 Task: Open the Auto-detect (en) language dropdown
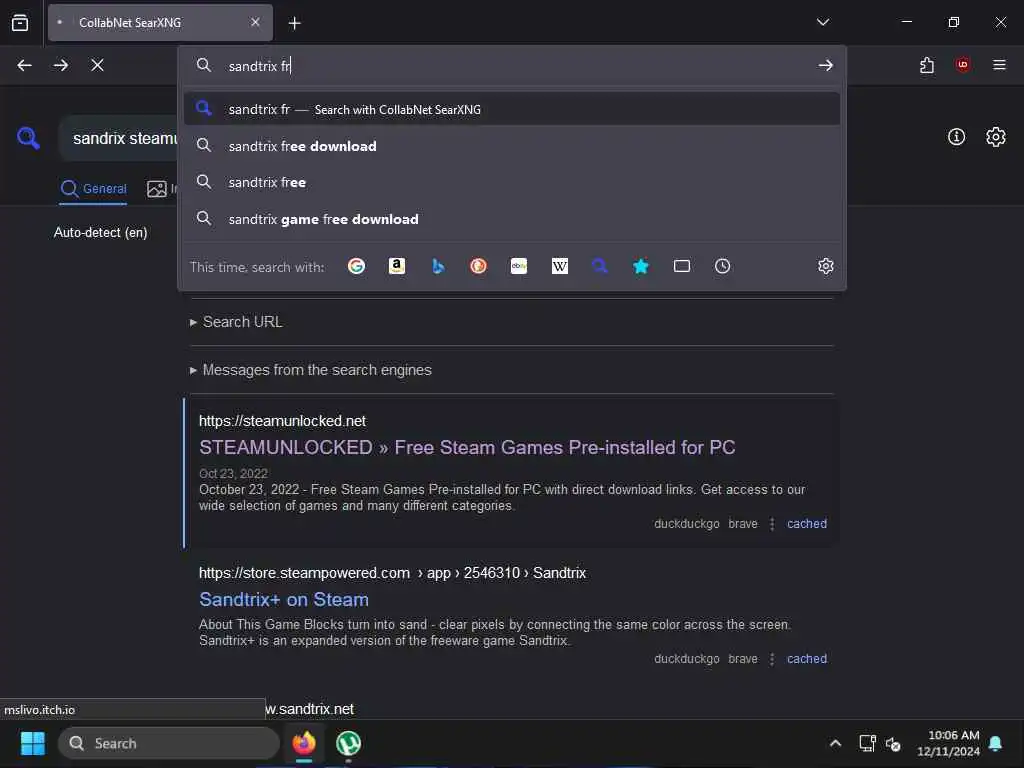click(101, 232)
